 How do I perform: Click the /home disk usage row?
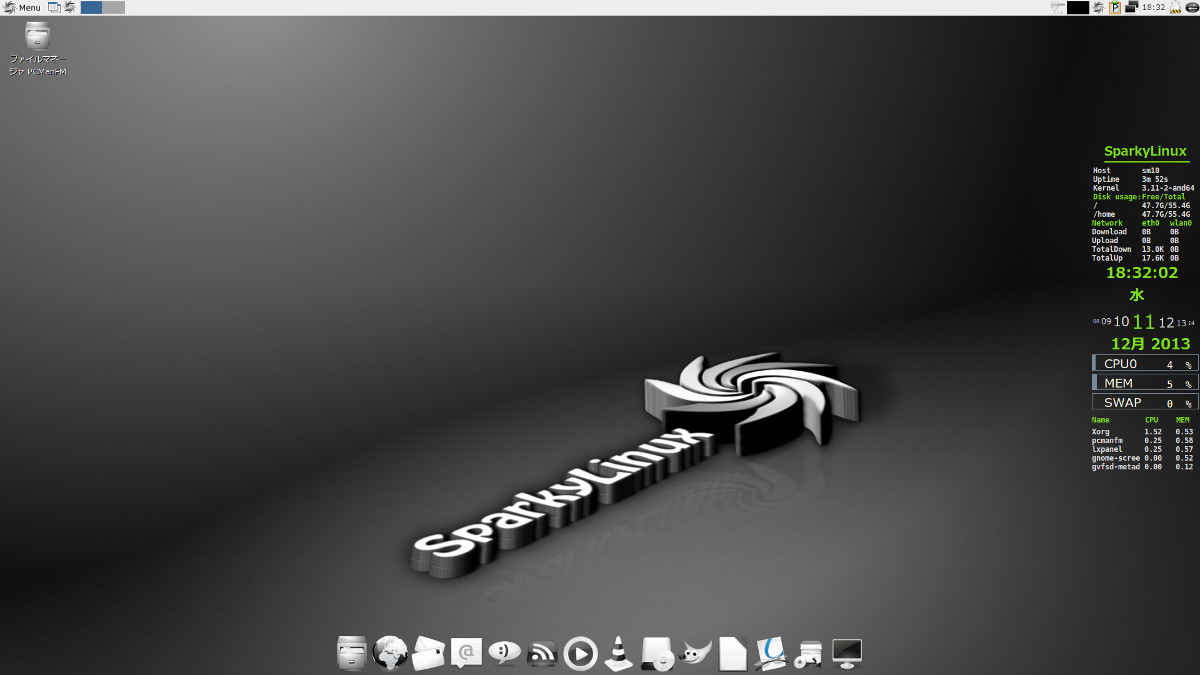tap(1142, 214)
